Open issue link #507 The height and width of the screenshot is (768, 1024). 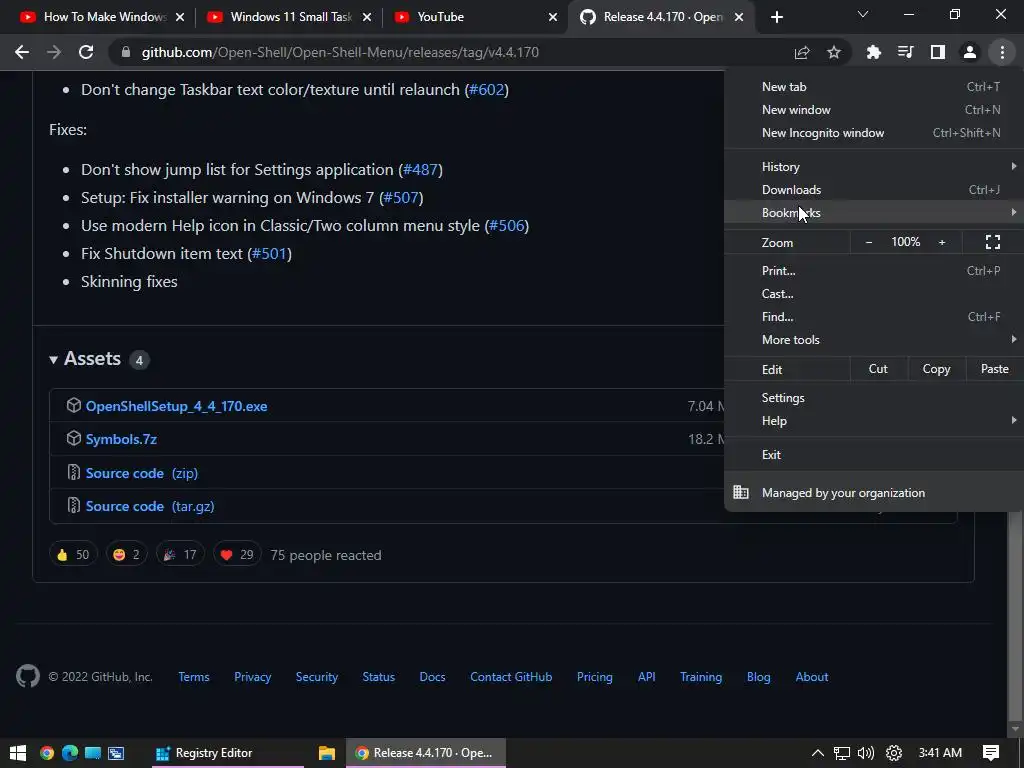pyautogui.click(x=401, y=198)
